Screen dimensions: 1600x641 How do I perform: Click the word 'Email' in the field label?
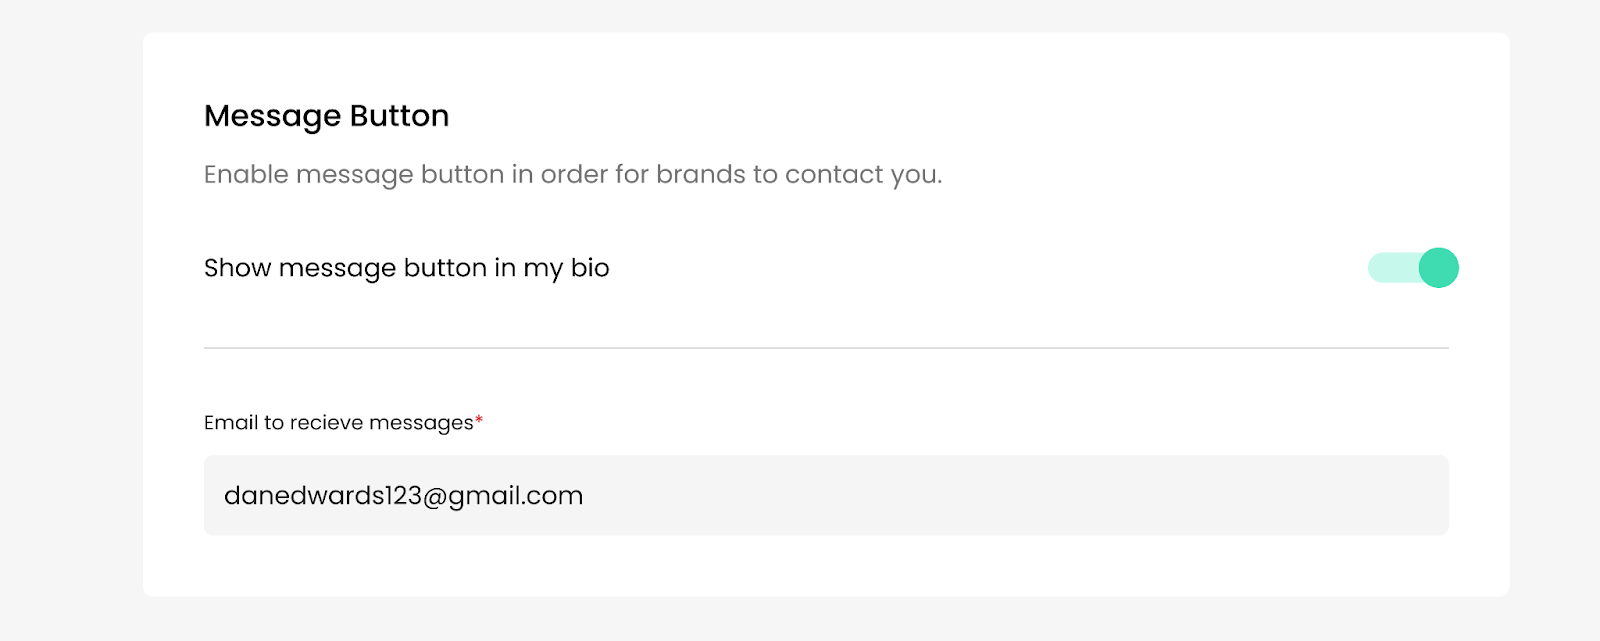tap(230, 423)
